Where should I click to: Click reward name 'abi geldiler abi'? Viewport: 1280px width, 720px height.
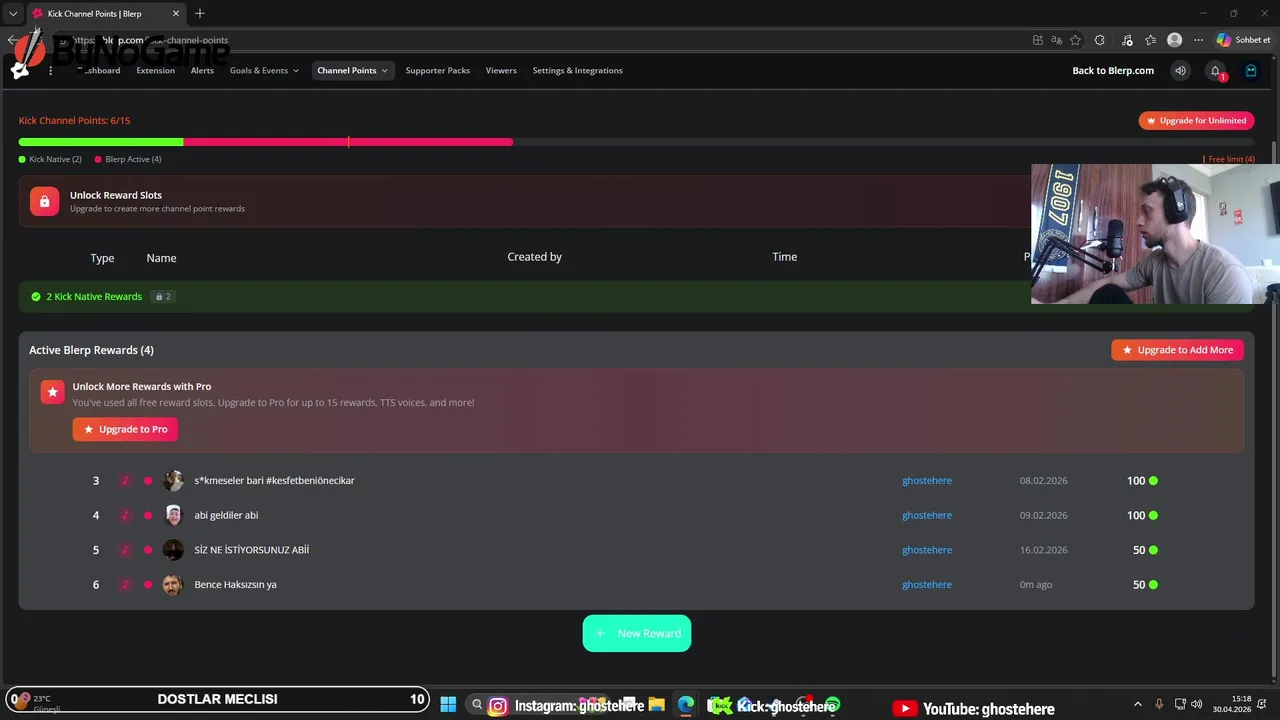[x=226, y=515]
